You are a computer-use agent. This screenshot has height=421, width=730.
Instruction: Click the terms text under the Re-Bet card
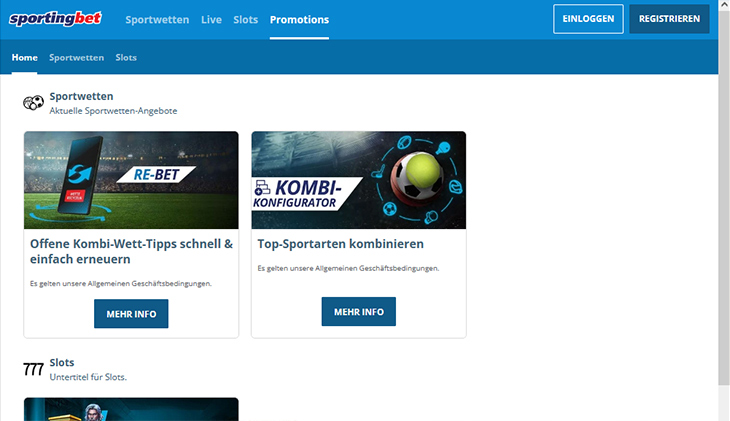(121, 283)
